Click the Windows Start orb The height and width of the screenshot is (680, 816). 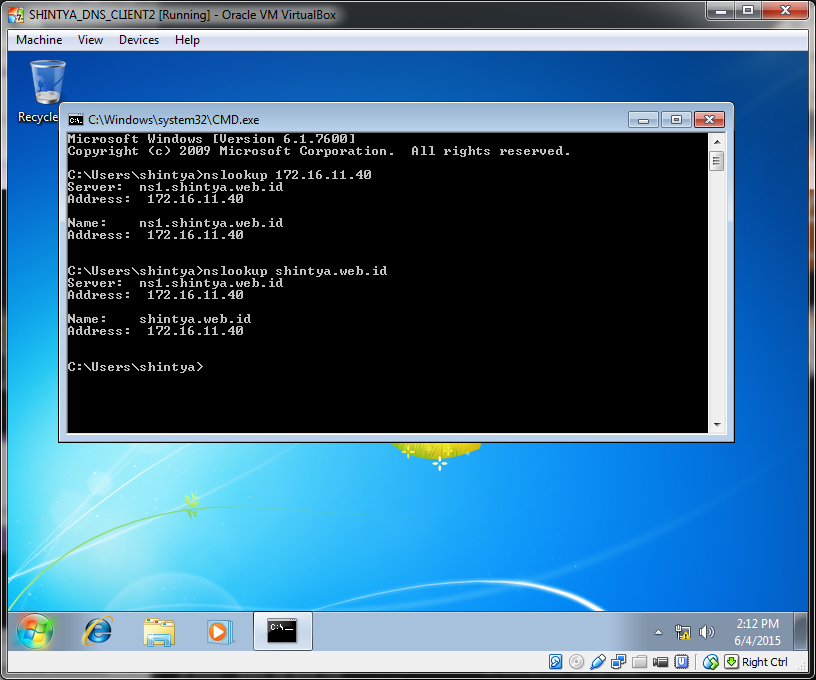pyautogui.click(x=35, y=631)
